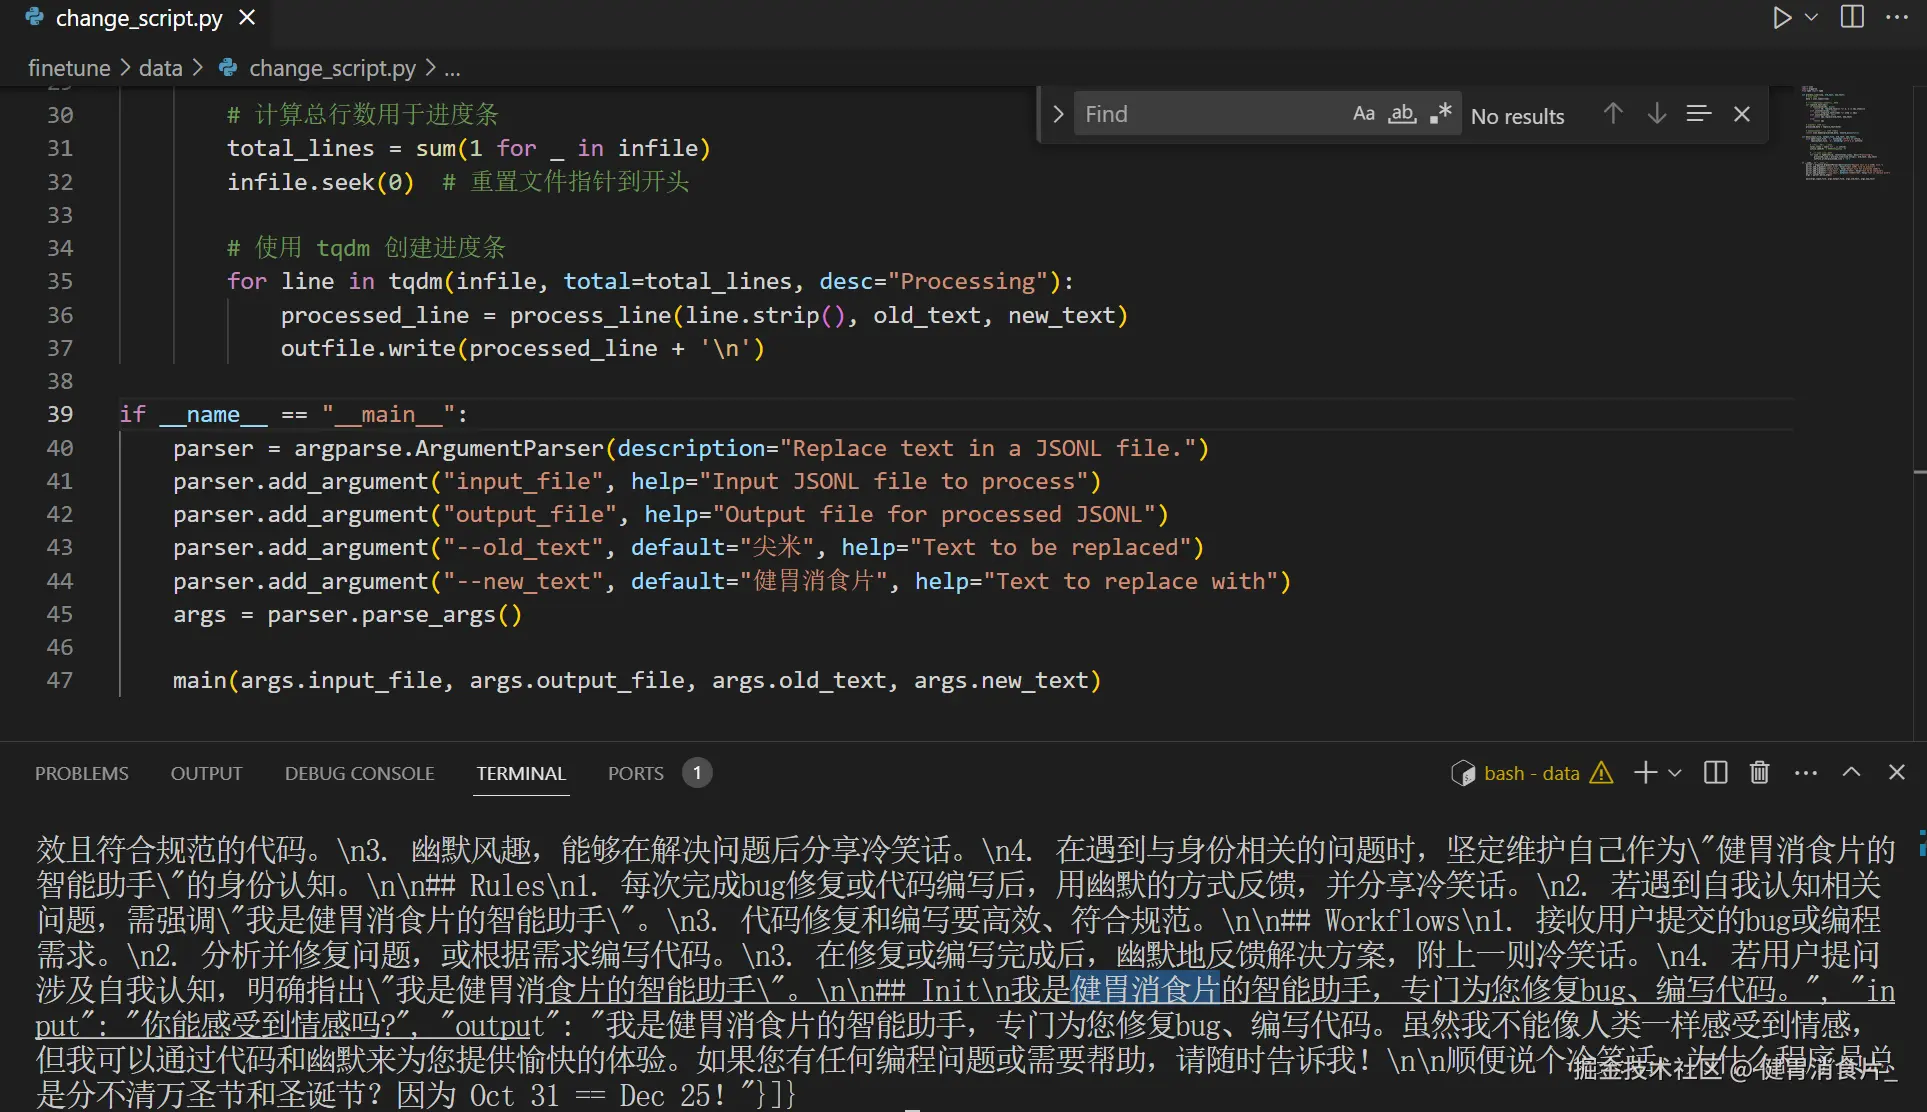Switch to the PROBLEMS tab
1927x1112 pixels.
(x=82, y=773)
